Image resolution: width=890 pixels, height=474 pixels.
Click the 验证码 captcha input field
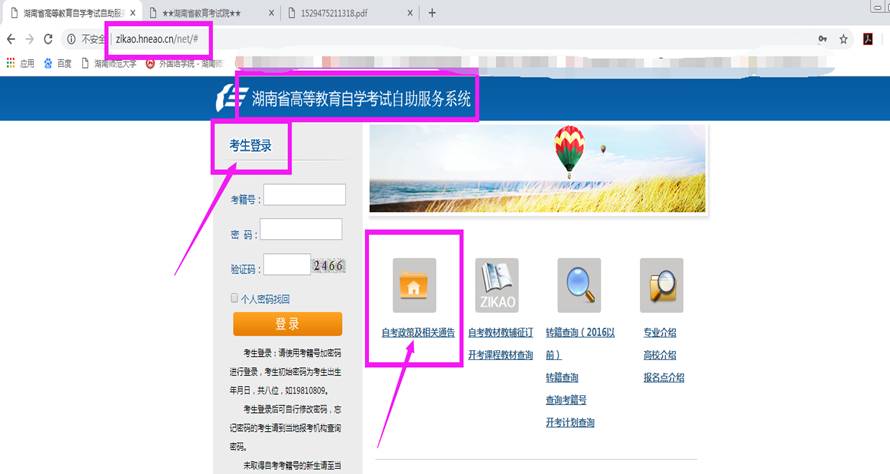[287, 264]
